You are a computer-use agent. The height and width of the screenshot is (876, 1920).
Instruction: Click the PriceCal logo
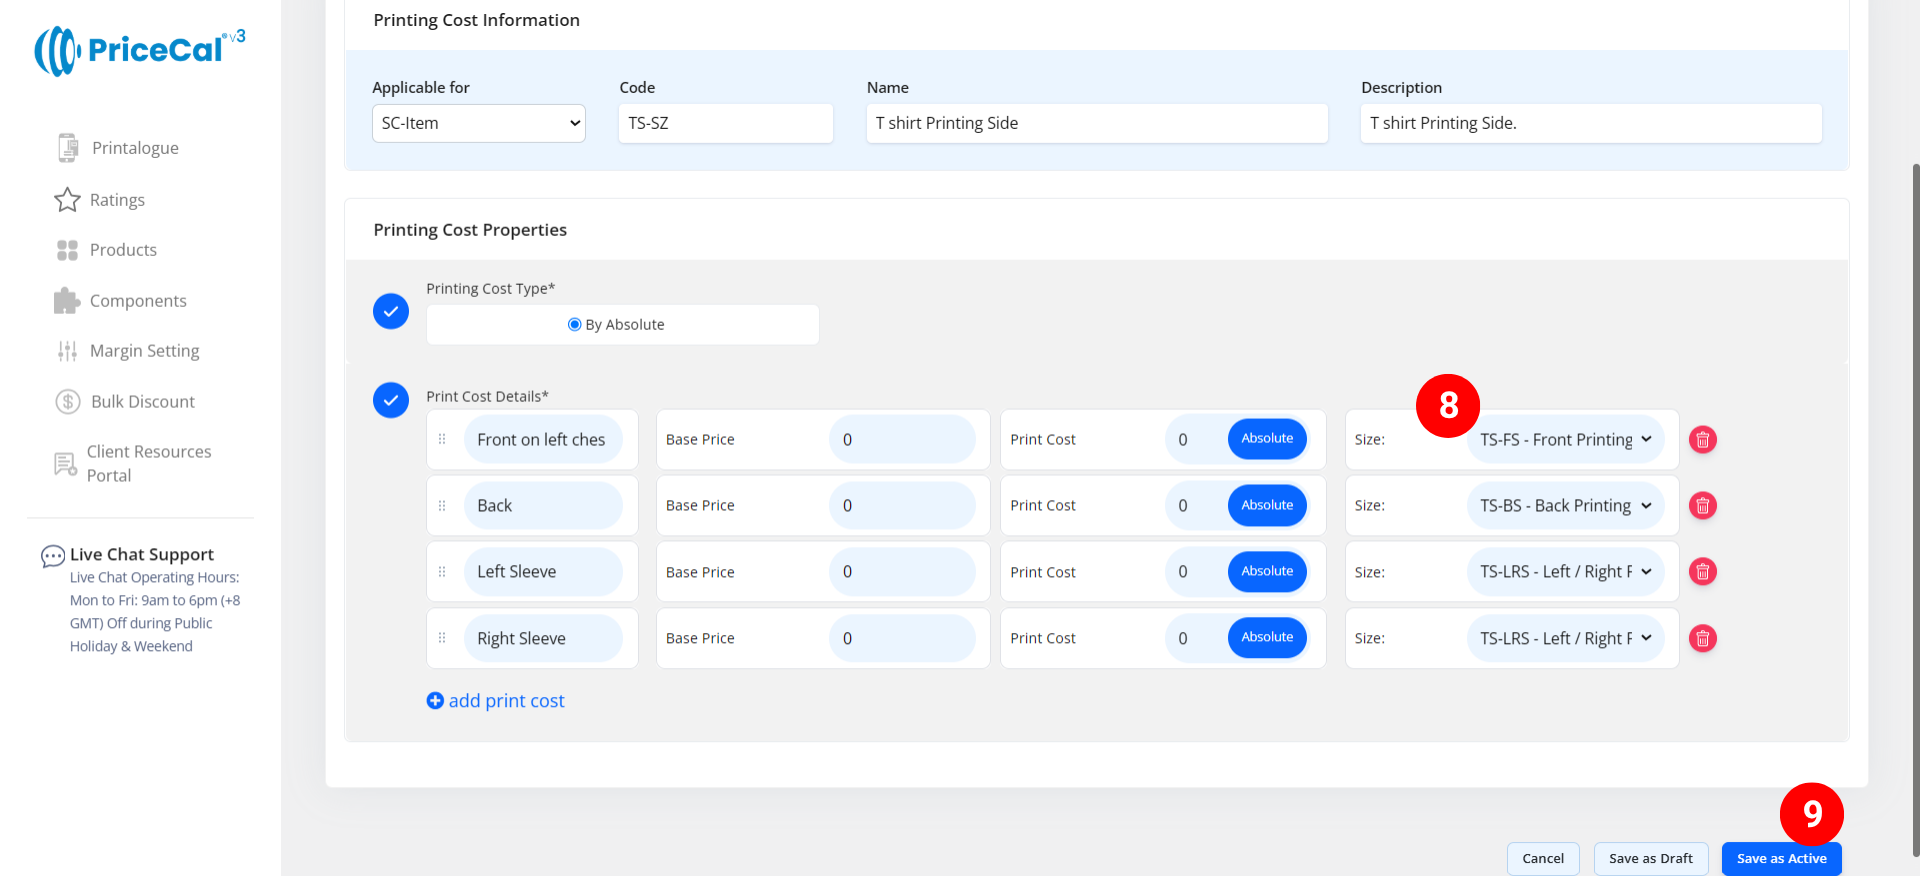tap(140, 50)
